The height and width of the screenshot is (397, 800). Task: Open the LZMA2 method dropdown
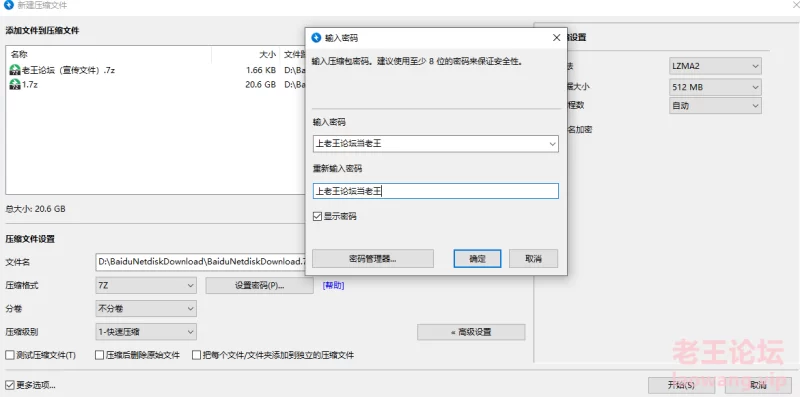(x=715, y=66)
